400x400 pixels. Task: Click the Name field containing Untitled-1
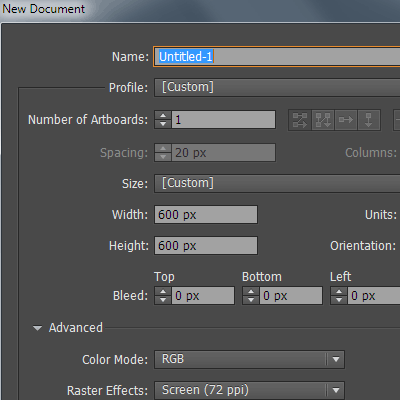point(277,57)
